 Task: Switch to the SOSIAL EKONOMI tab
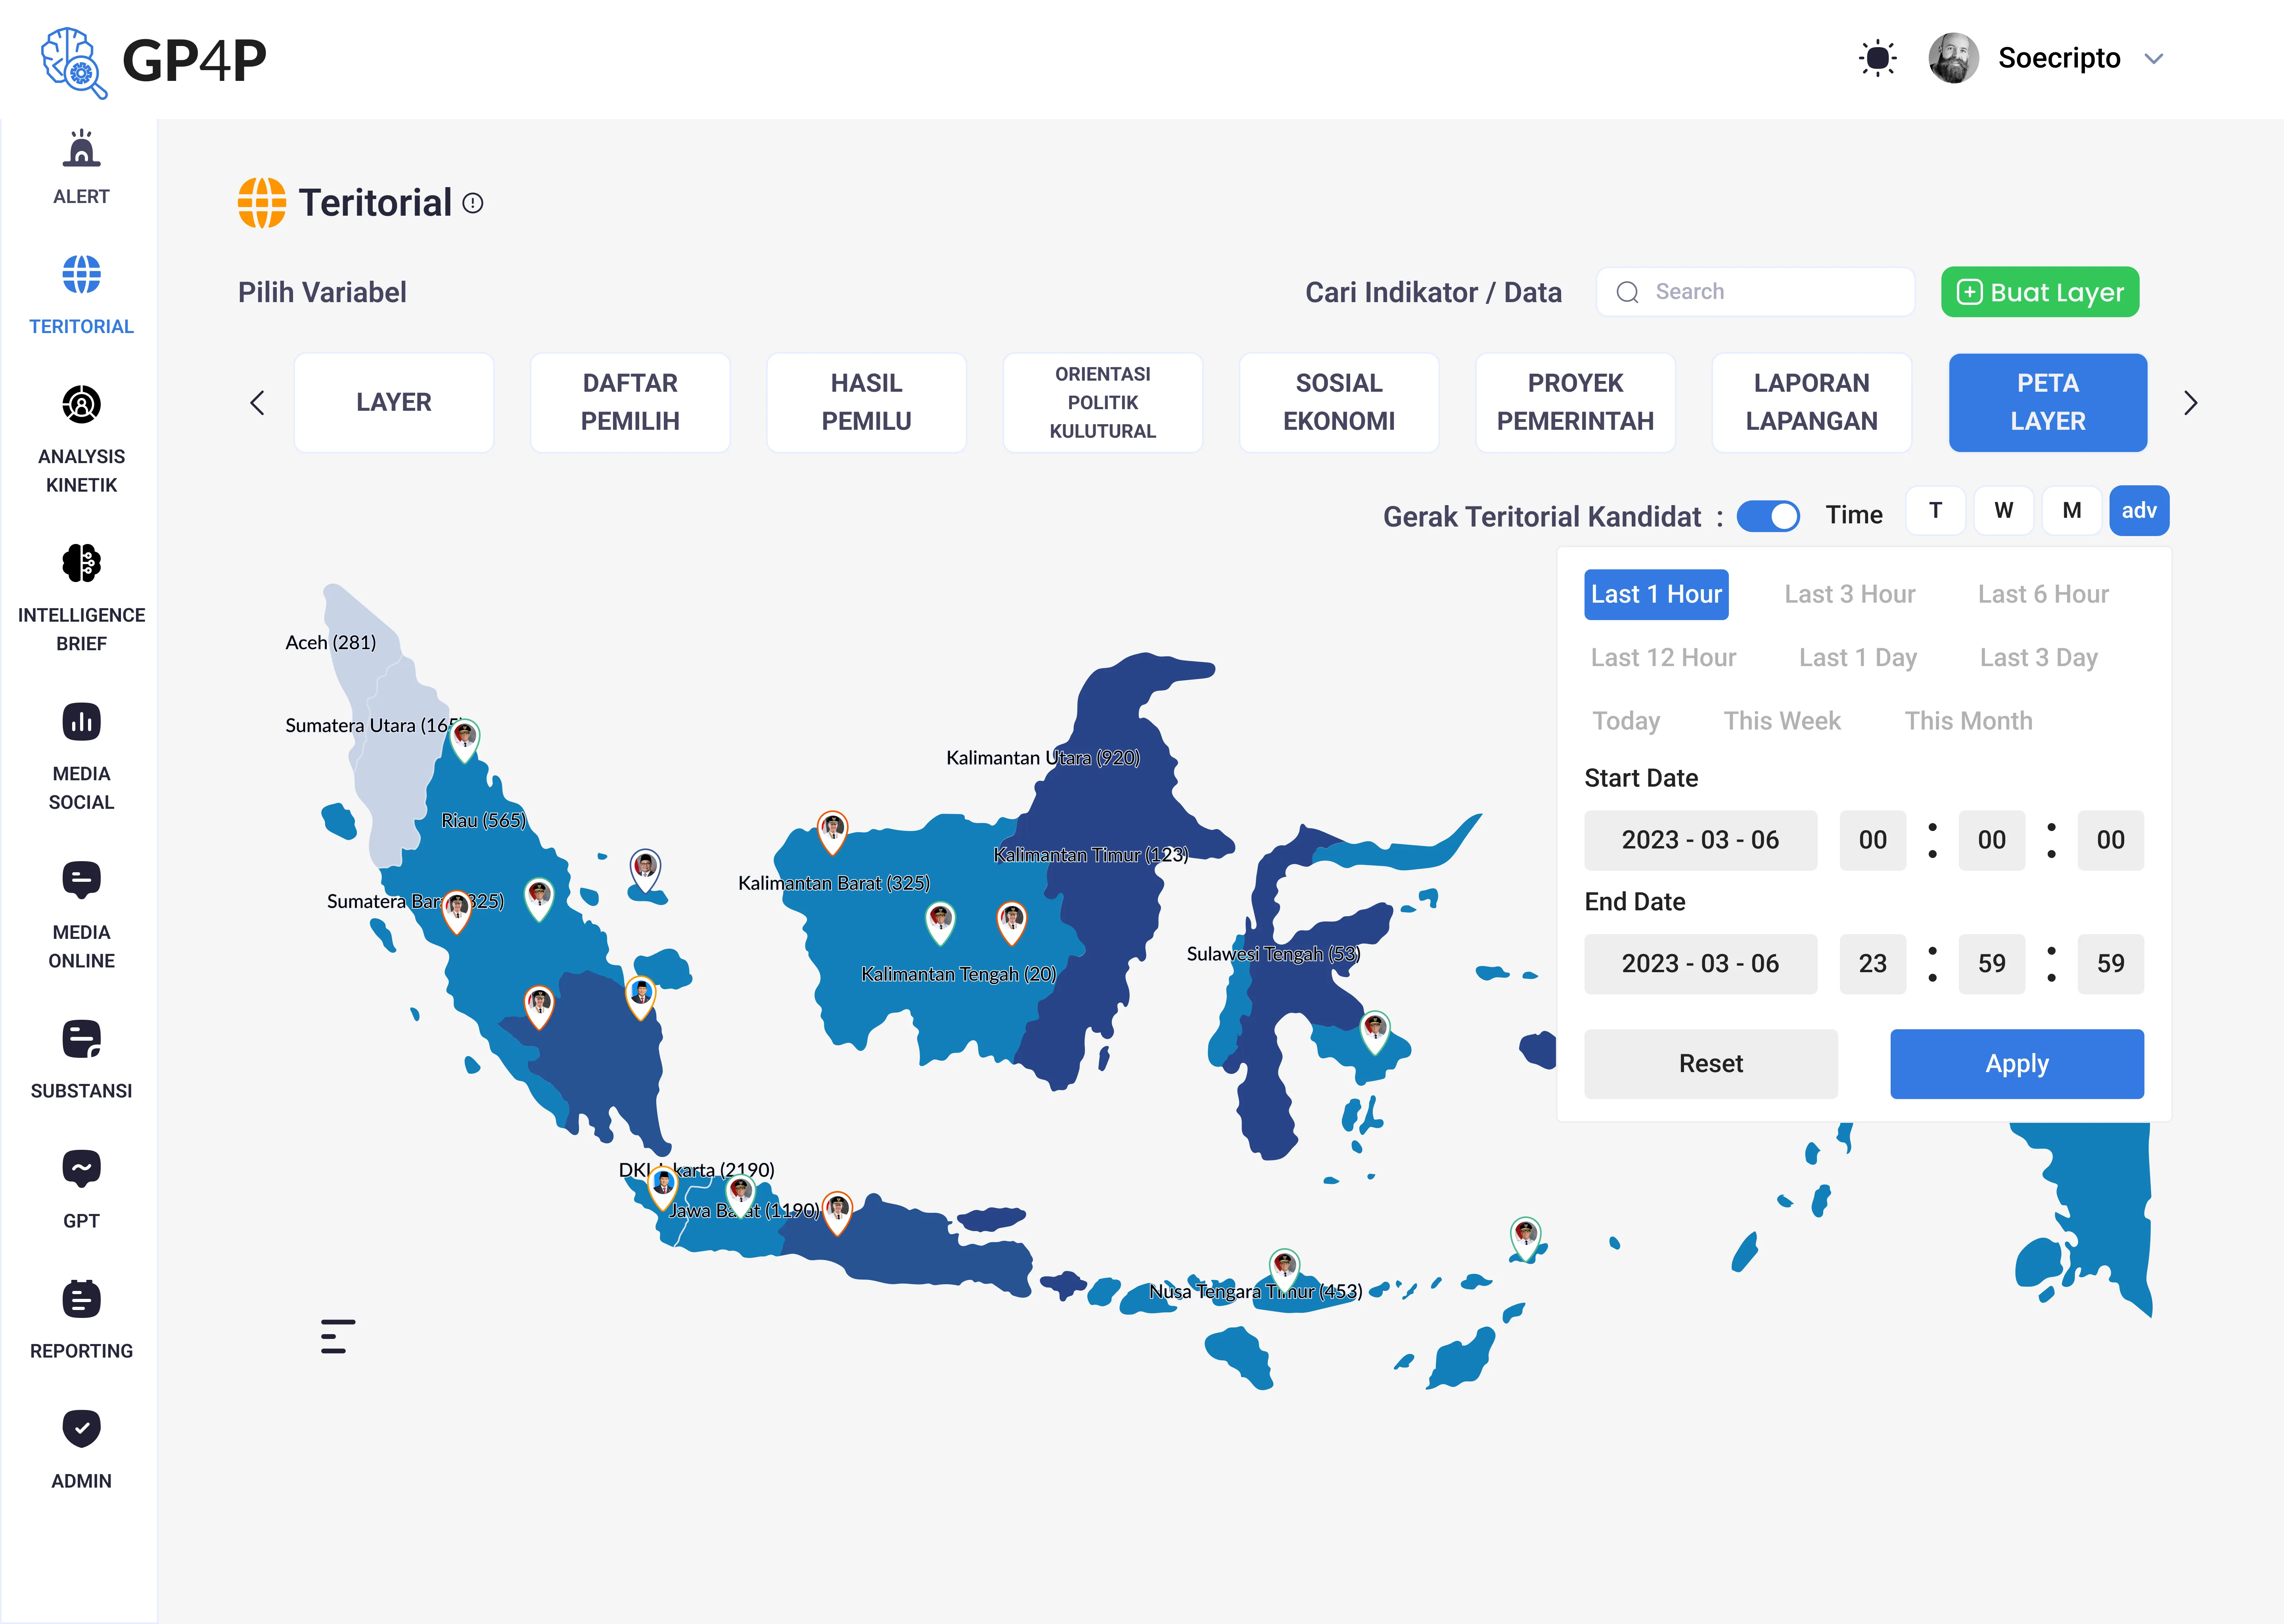point(1339,403)
